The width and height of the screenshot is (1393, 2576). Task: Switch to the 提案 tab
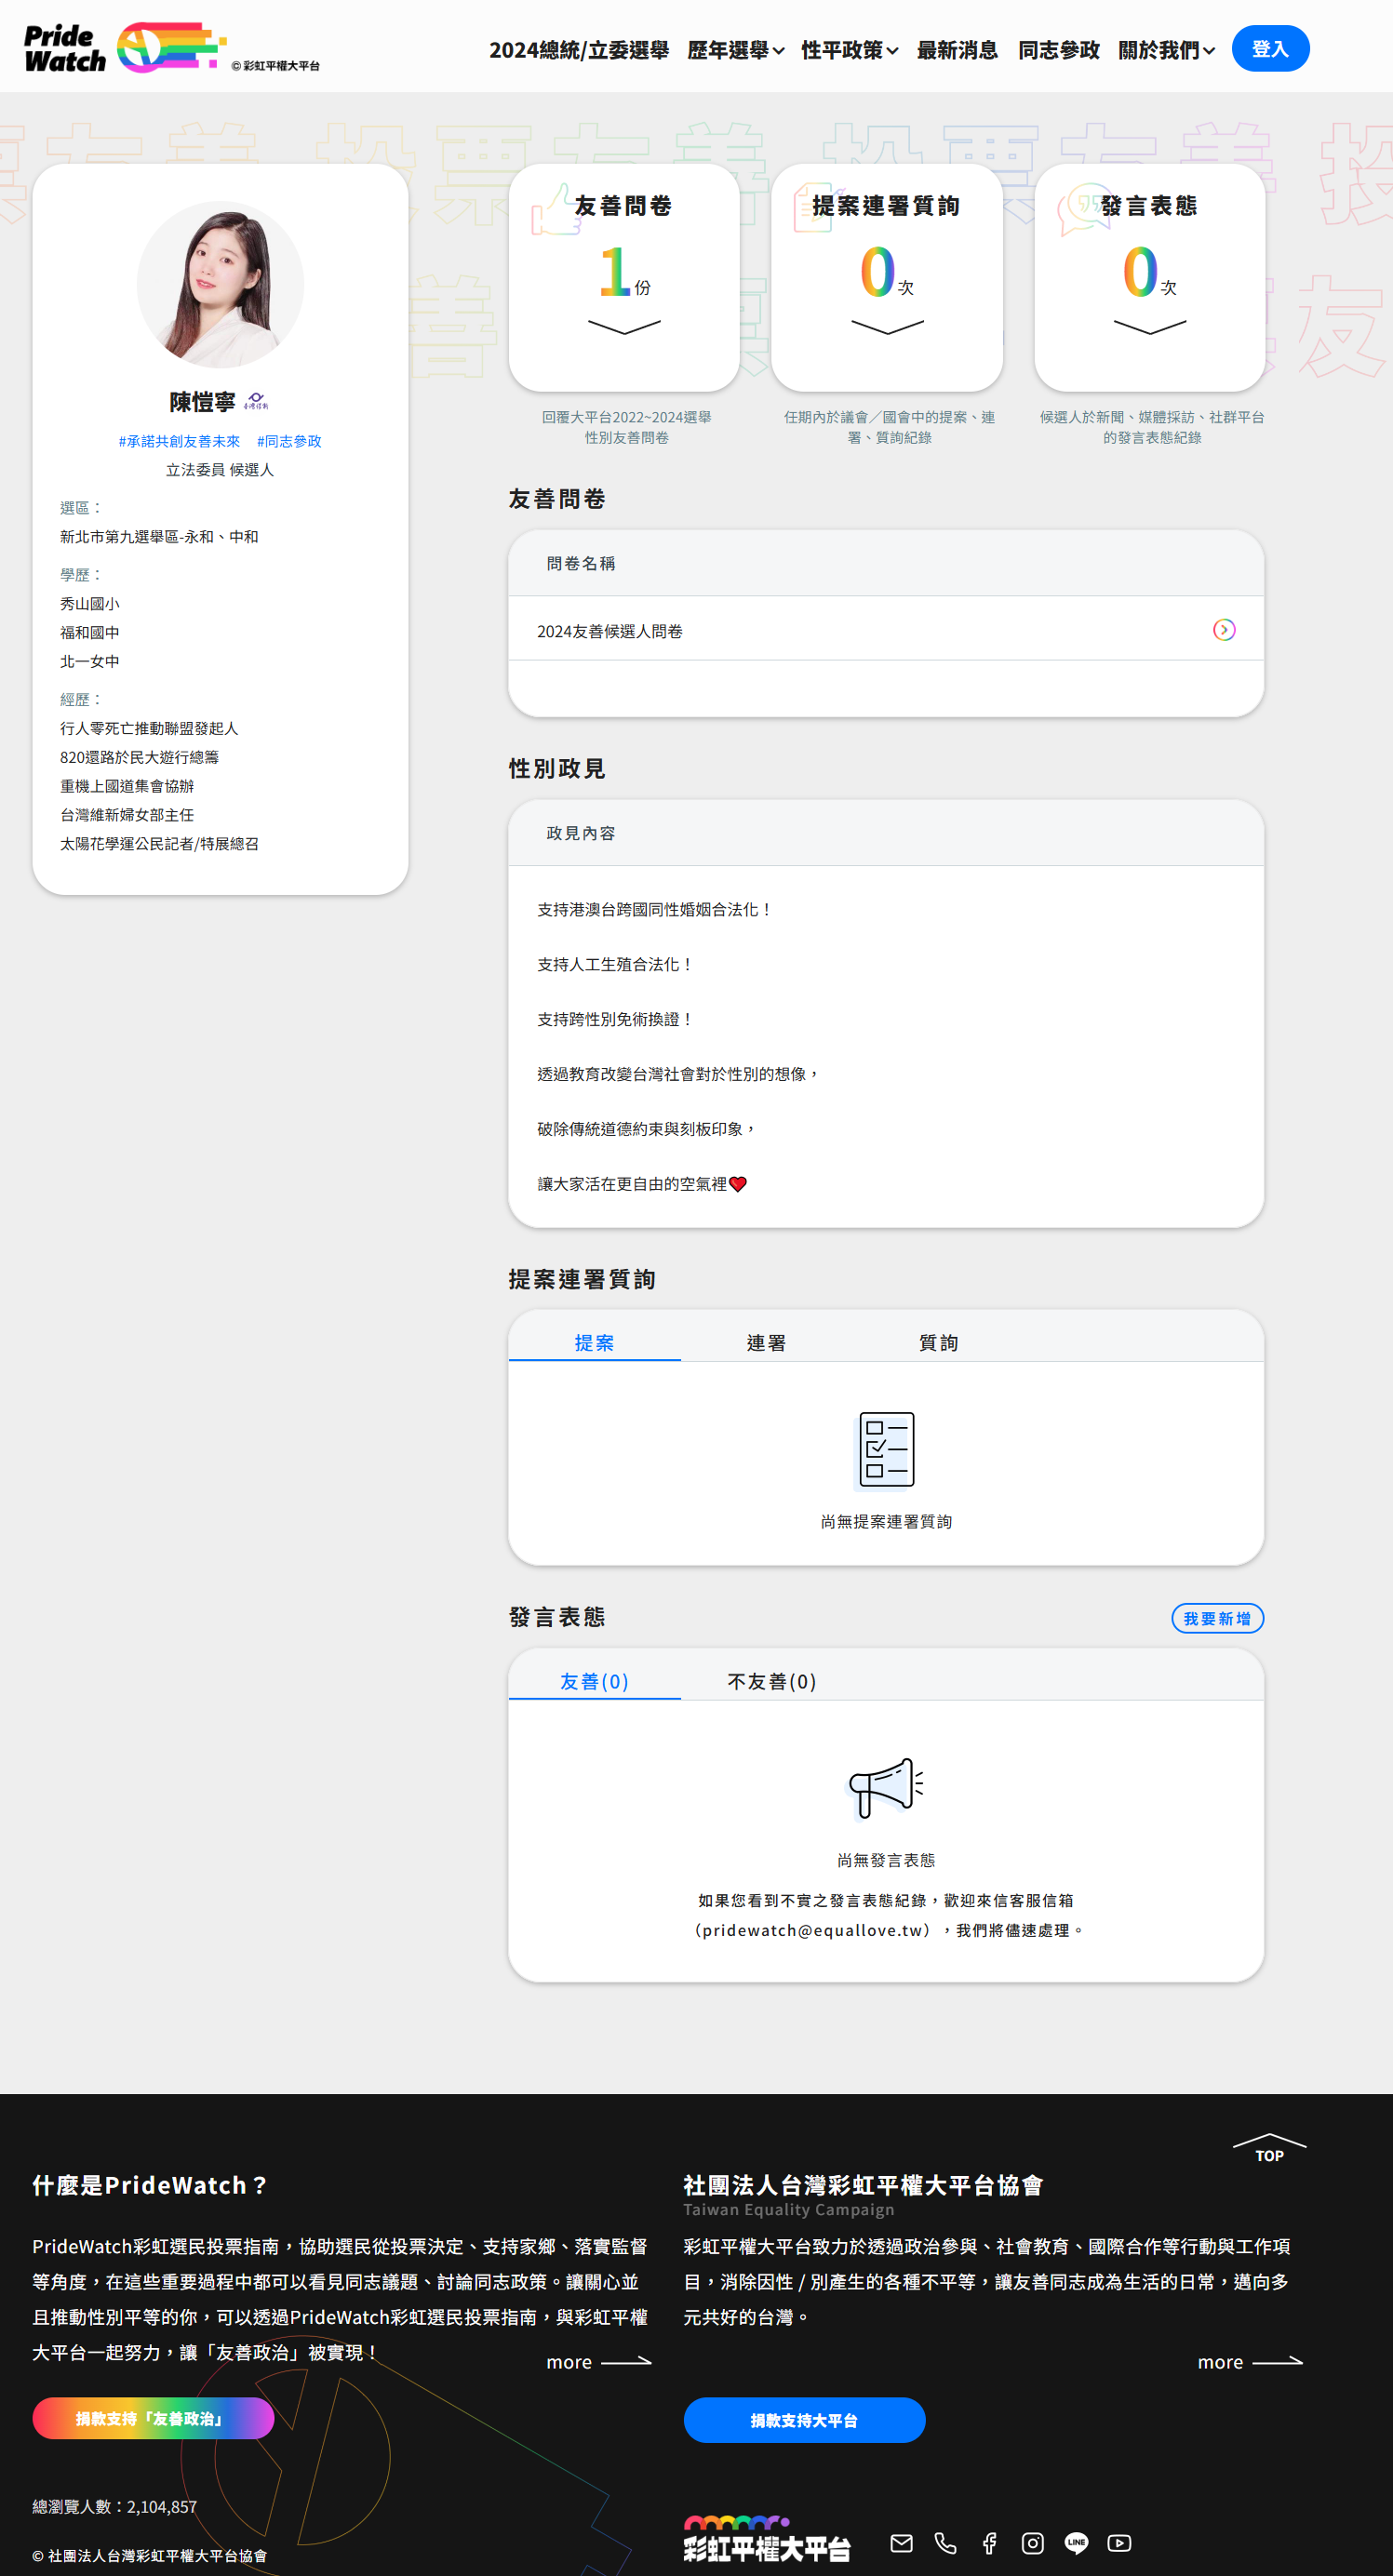pyautogui.click(x=595, y=1342)
